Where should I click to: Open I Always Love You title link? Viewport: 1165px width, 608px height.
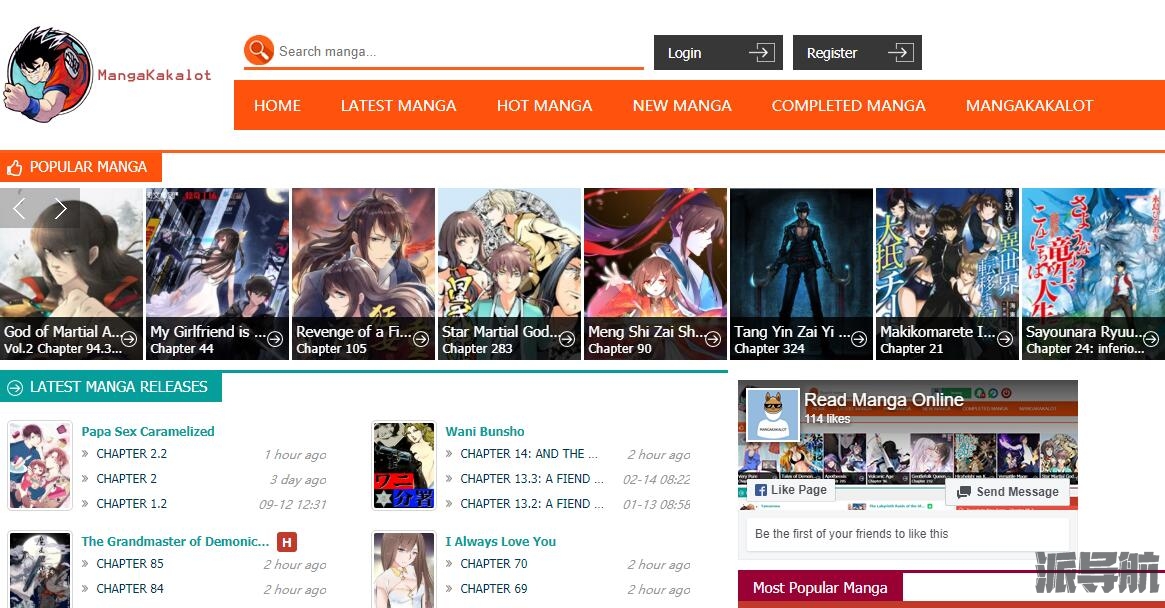[x=501, y=541]
